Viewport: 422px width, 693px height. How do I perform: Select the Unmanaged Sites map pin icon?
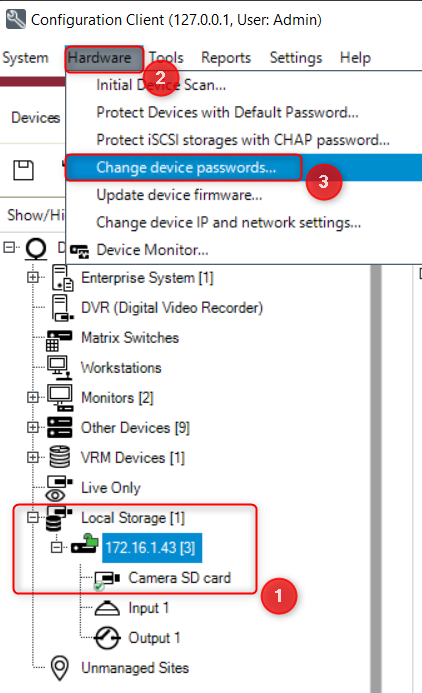(x=60, y=667)
